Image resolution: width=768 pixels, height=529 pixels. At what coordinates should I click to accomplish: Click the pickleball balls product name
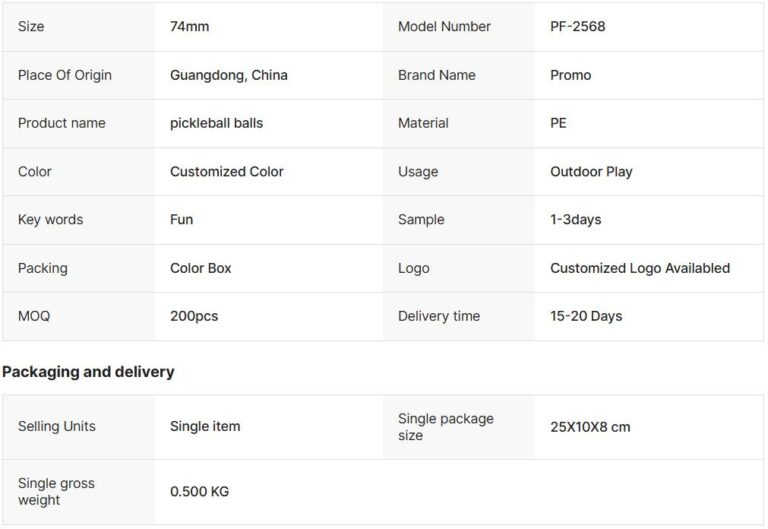(x=216, y=123)
